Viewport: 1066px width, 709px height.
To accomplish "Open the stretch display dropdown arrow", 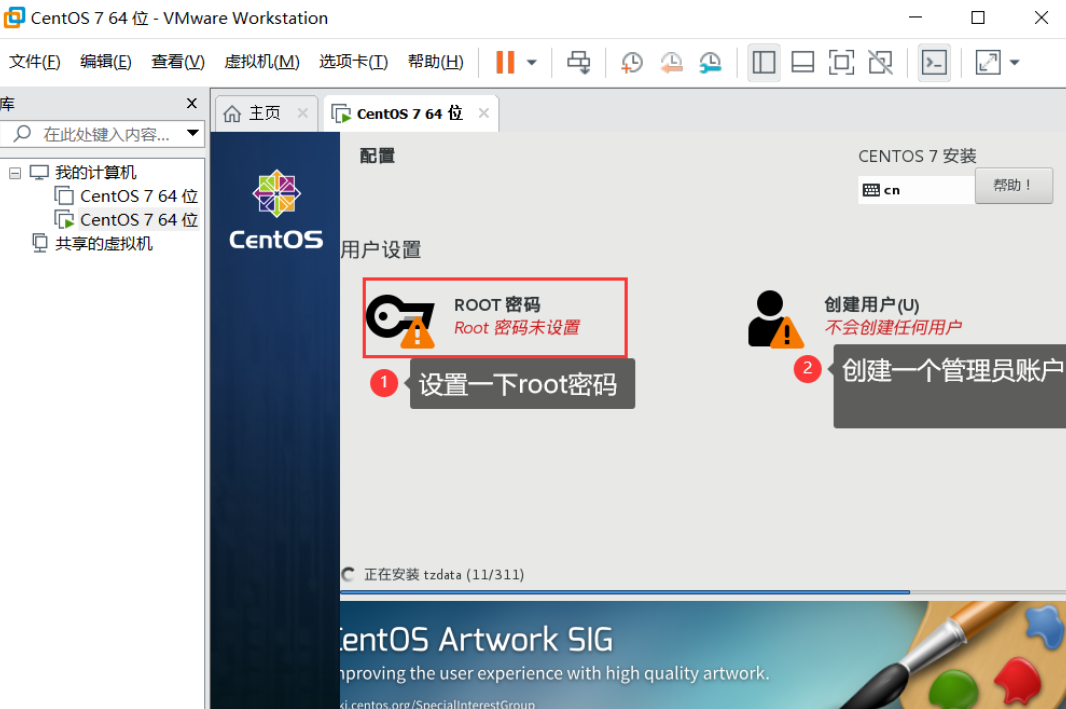I will (x=1014, y=63).
